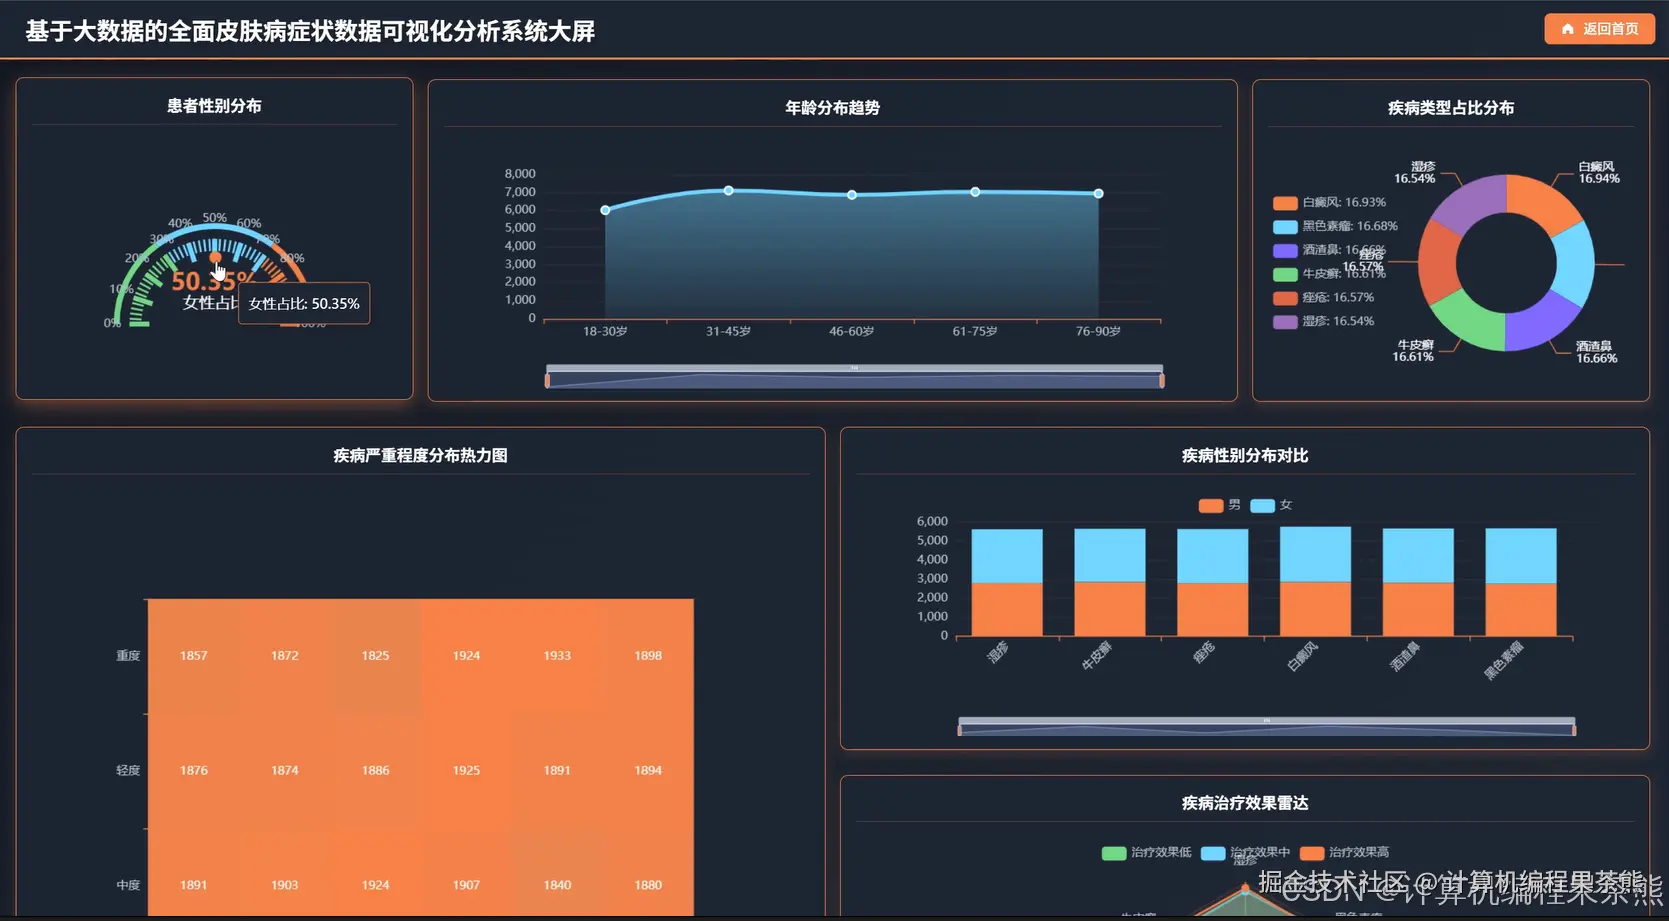Click the 返回首页 button
Viewport: 1669px width, 921px height.
tap(1597, 29)
